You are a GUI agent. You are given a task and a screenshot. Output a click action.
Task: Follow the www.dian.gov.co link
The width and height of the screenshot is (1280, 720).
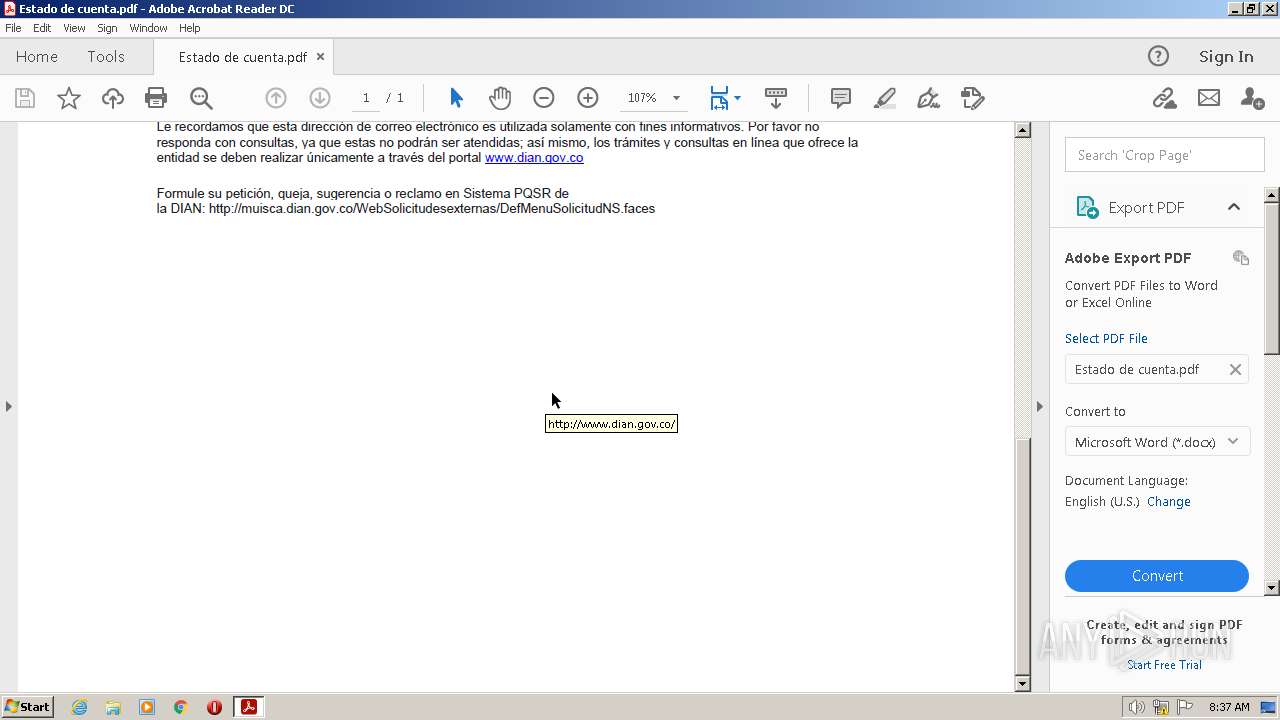pyautogui.click(x=534, y=158)
